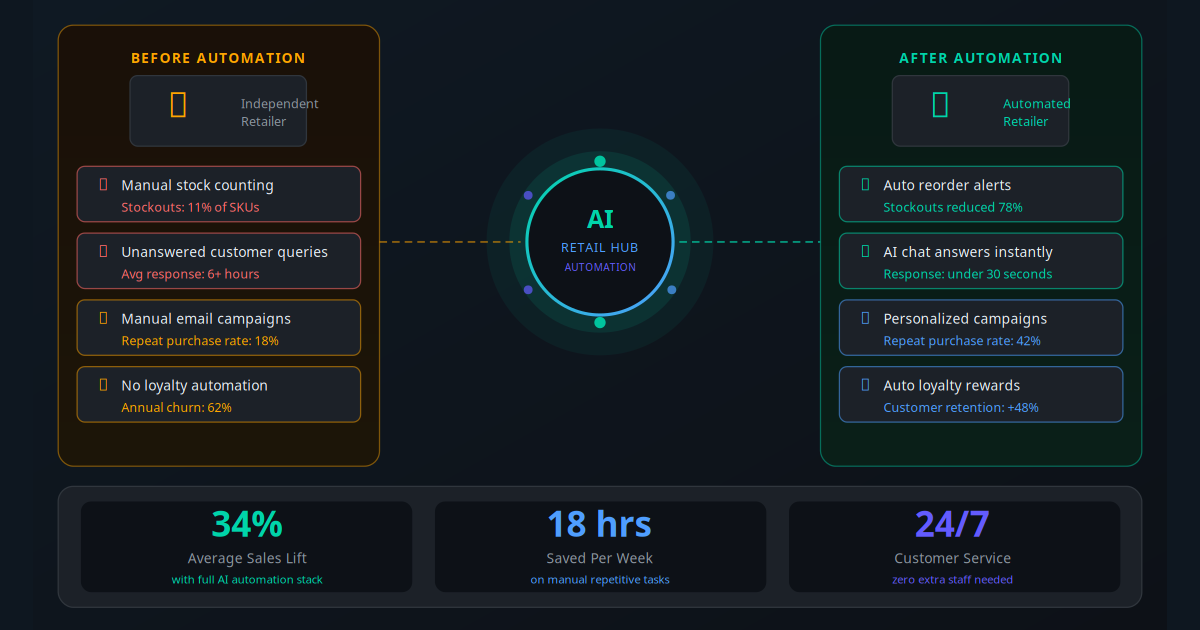Click text Customer retention: +48%
1200x630 pixels.
pyautogui.click(x=961, y=408)
